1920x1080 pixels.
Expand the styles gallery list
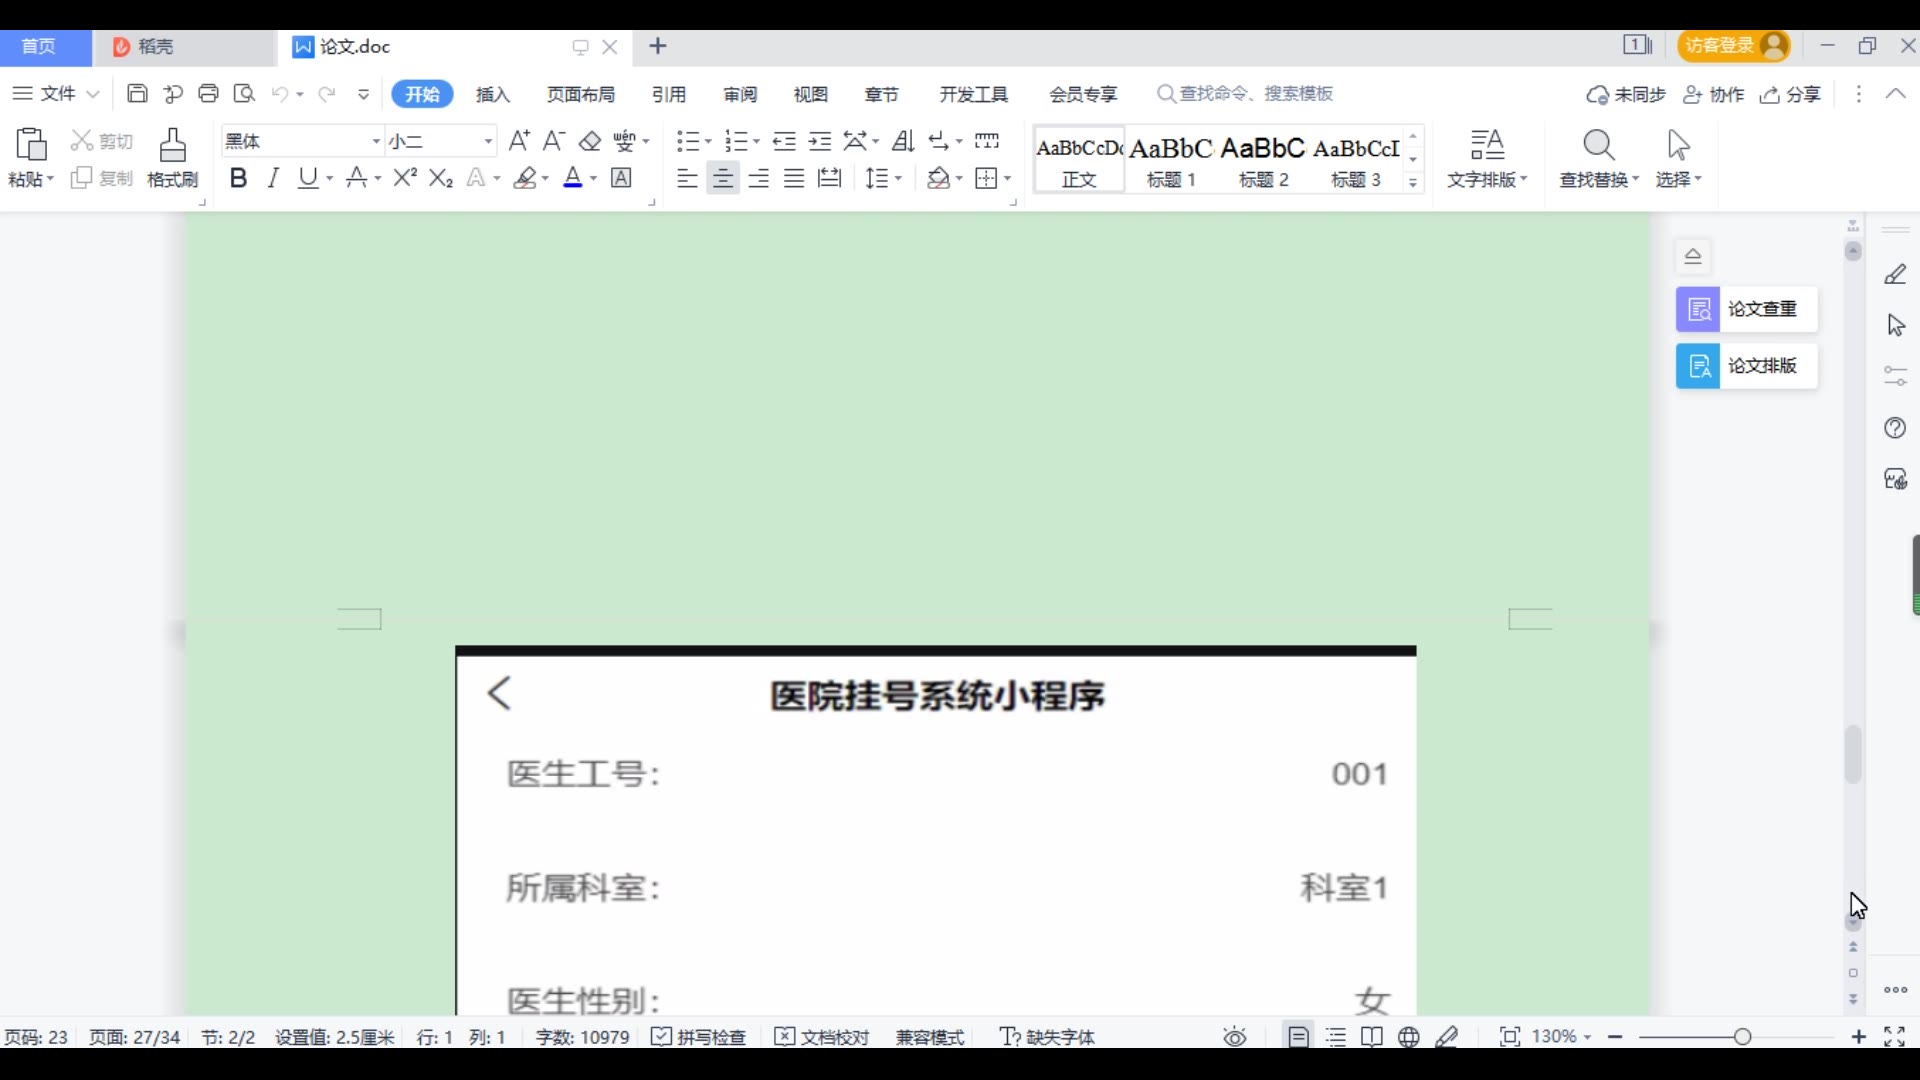(x=1413, y=182)
